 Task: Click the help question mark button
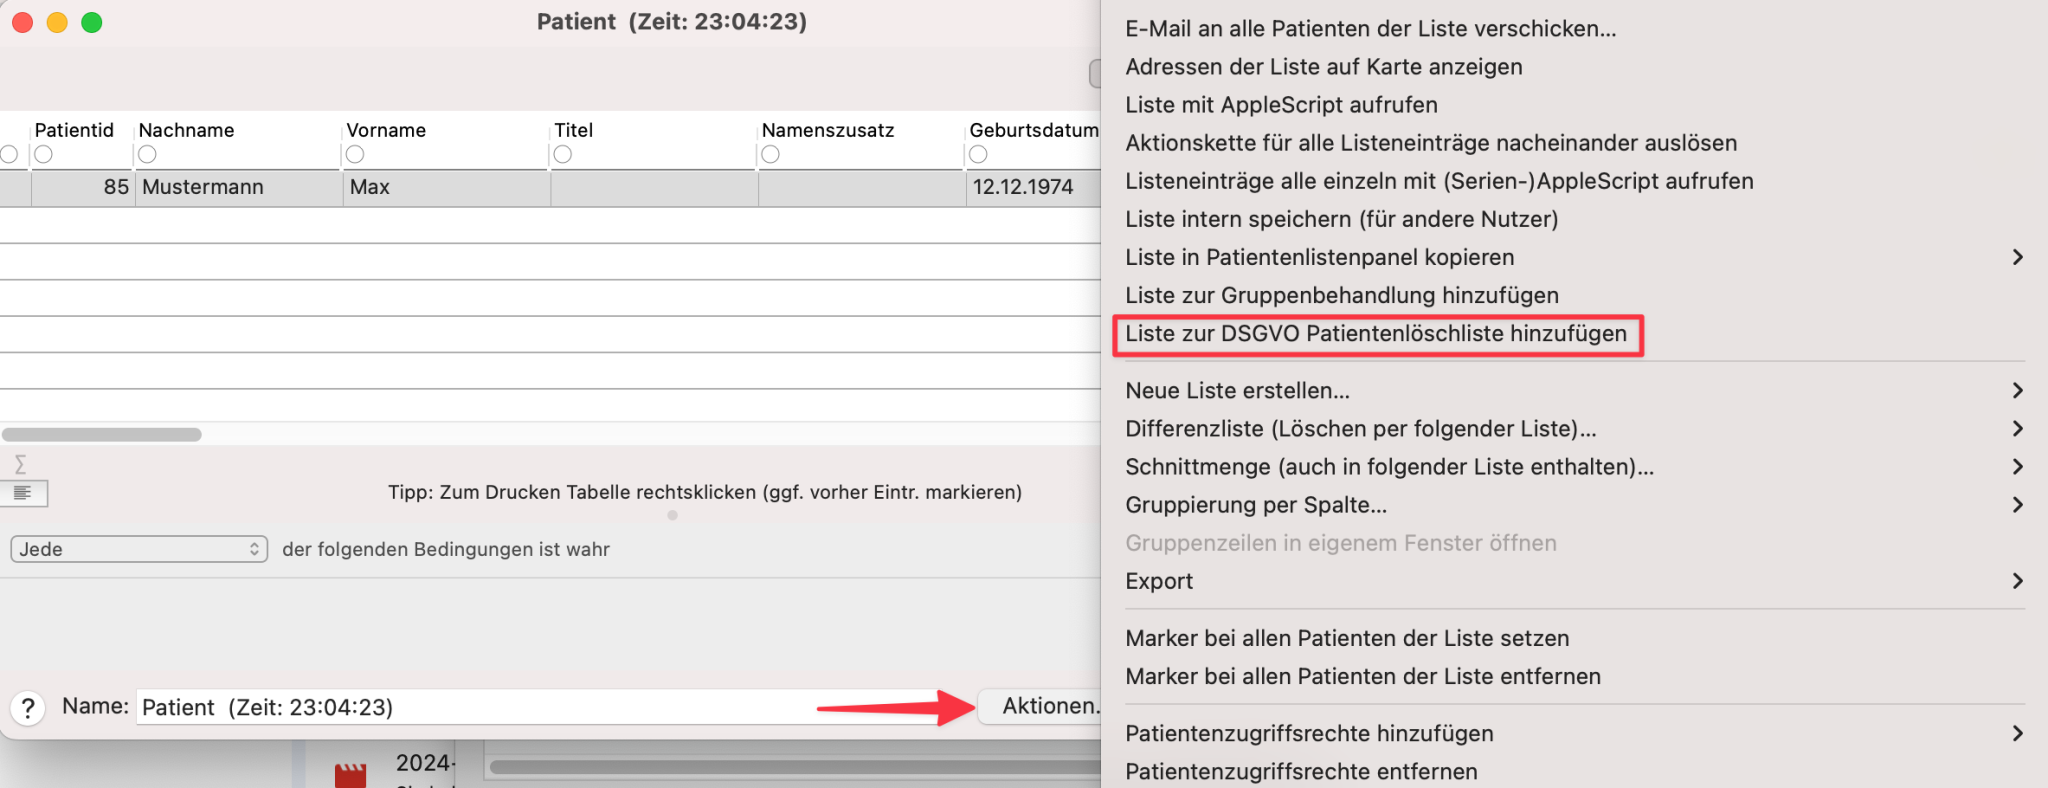click(28, 708)
